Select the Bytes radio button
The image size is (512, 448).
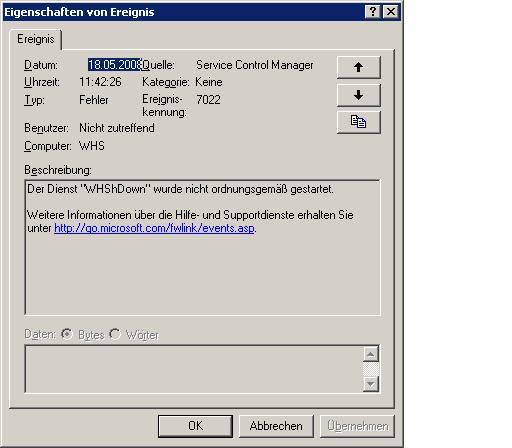pos(67,334)
